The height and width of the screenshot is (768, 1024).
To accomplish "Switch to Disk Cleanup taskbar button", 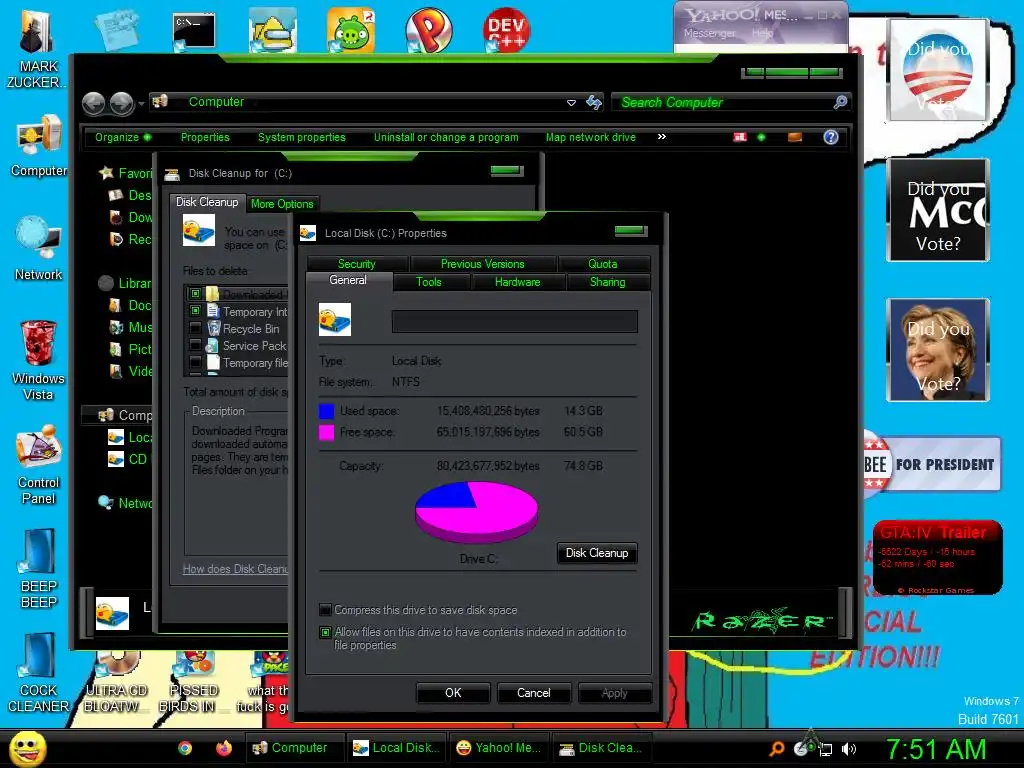I will [x=601, y=748].
